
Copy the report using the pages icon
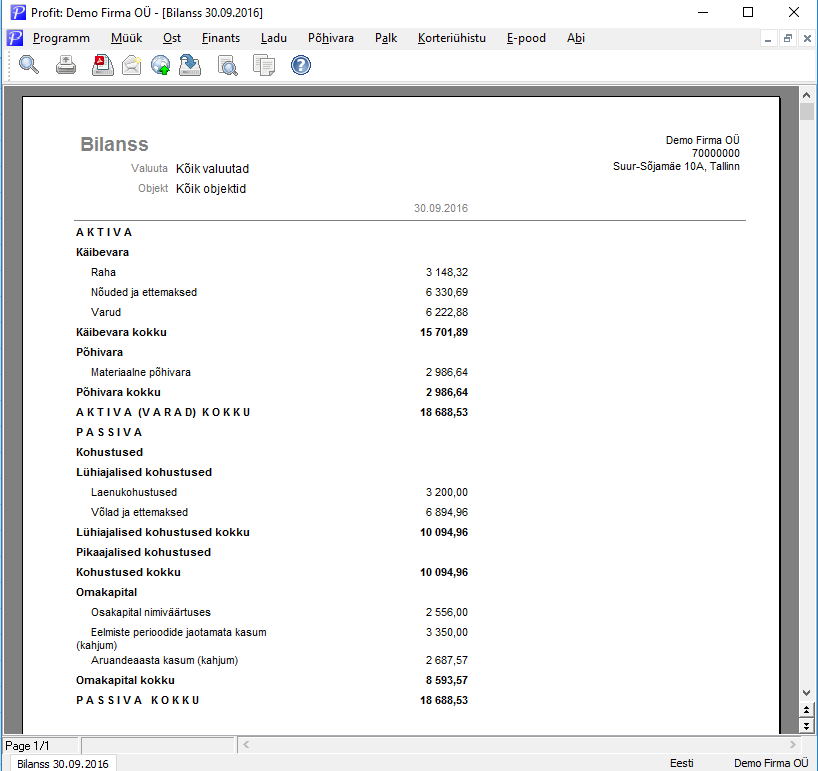point(263,66)
